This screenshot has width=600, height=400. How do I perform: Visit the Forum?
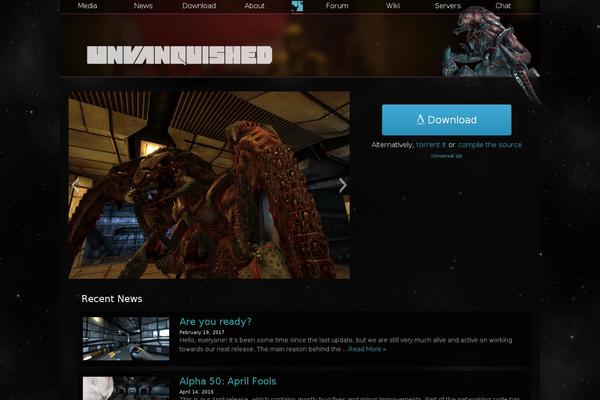(x=337, y=6)
